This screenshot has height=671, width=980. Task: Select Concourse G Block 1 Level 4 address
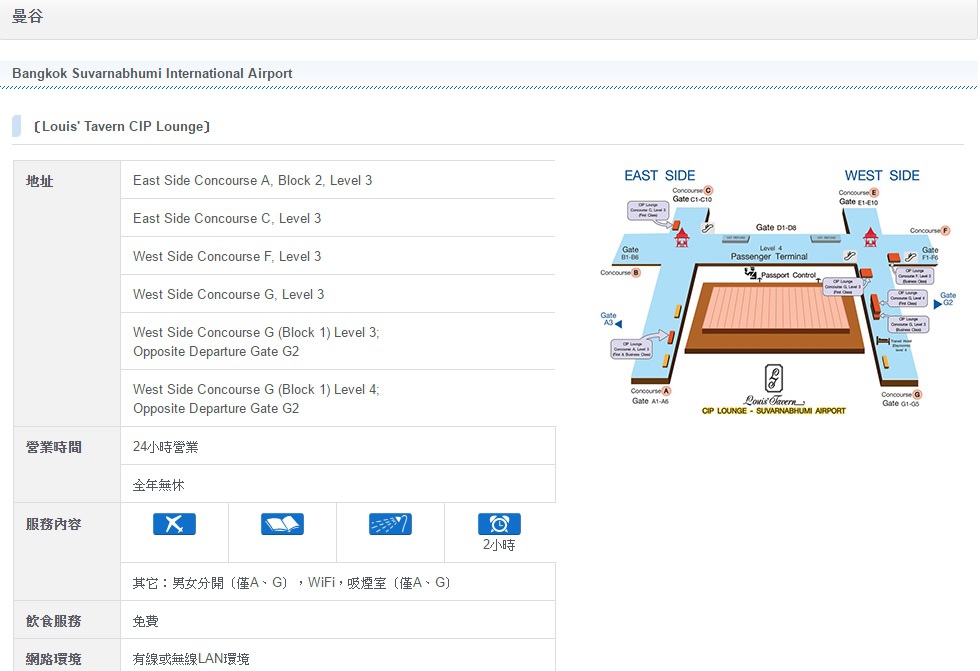coord(256,399)
